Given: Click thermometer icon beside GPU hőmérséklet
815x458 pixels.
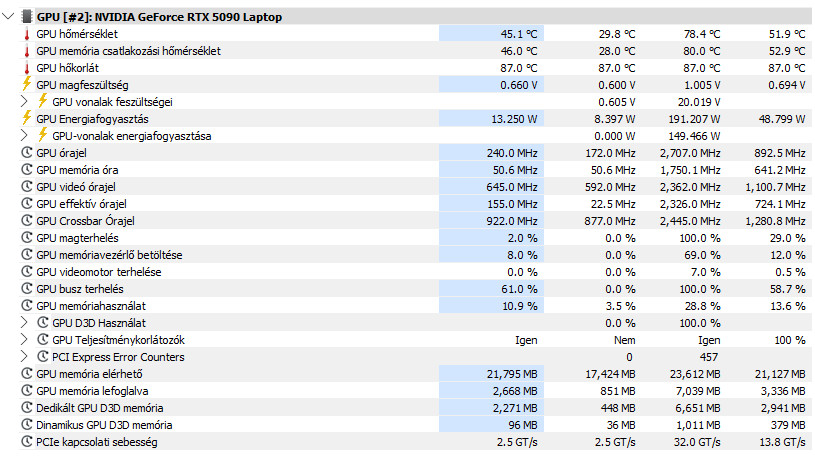Looking at the screenshot, I should click(27, 34).
